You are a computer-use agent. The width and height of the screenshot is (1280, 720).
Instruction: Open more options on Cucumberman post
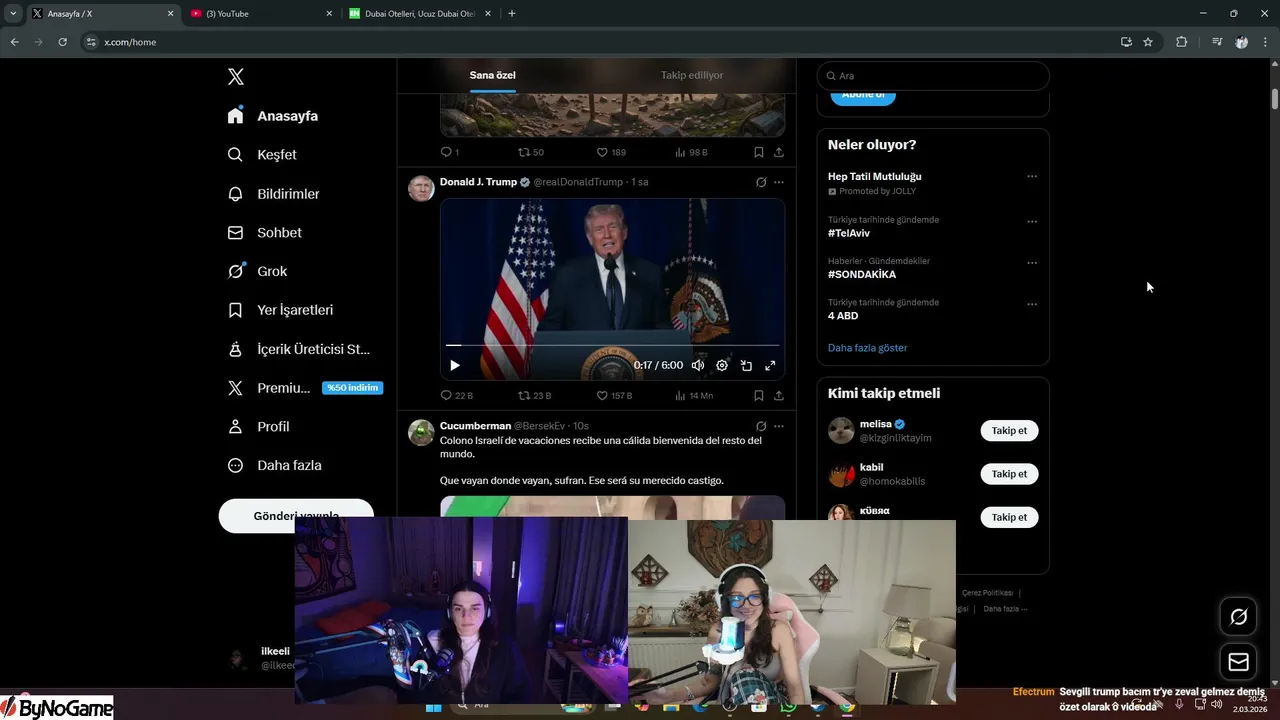click(779, 426)
